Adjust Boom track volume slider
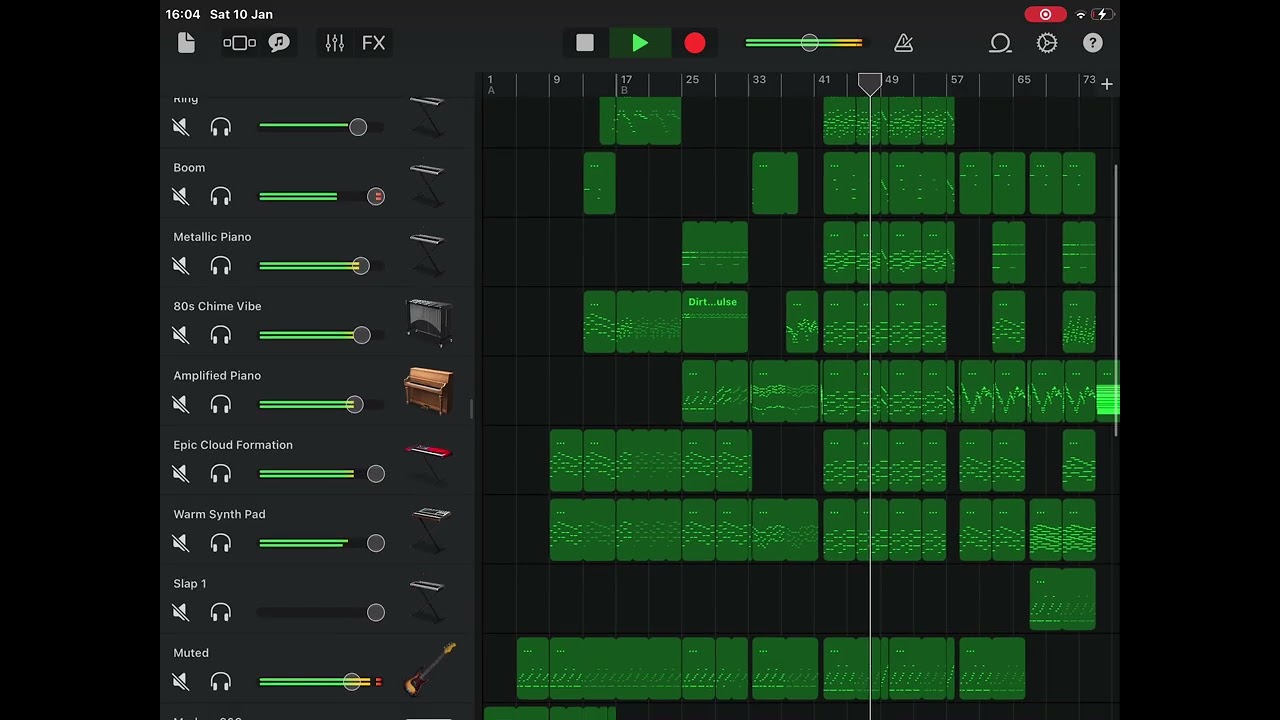Viewport: 1280px width, 720px height. 321,196
